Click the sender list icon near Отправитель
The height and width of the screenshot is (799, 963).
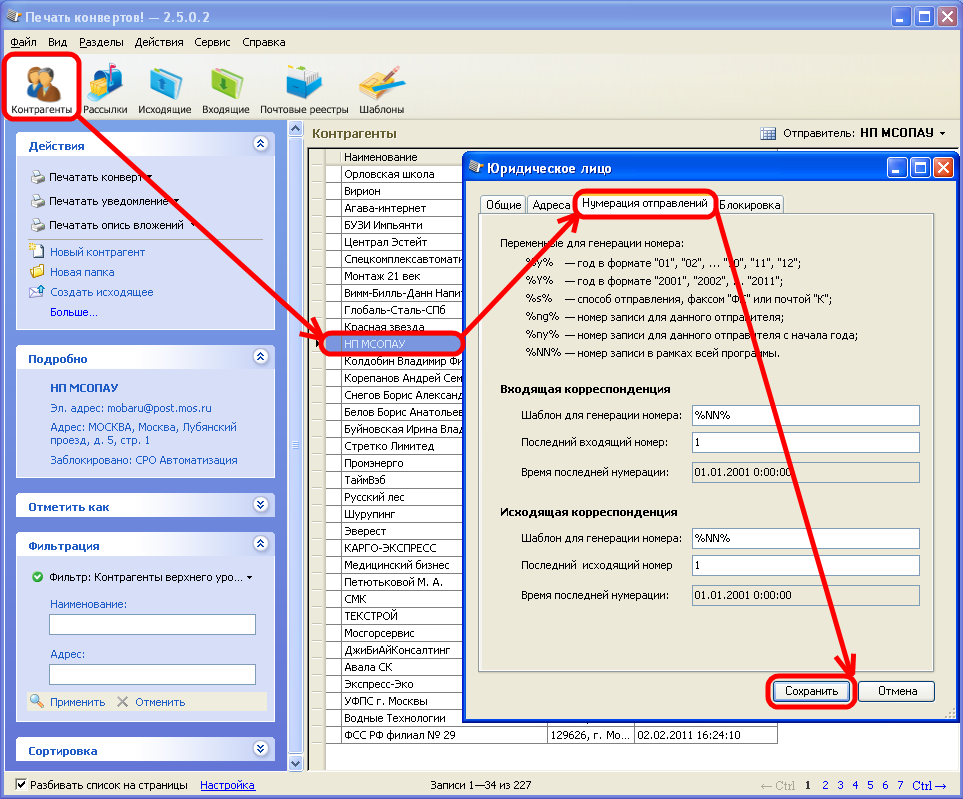pyautogui.click(x=768, y=133)
